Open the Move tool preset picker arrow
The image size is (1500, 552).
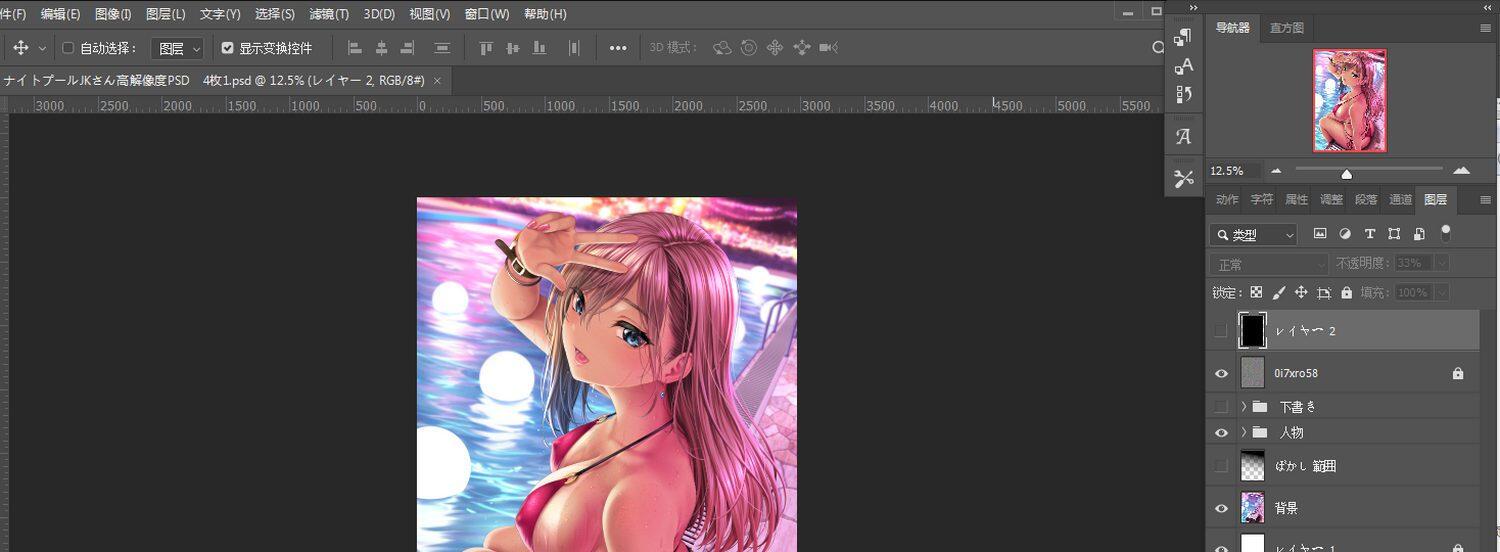[42, 48]
